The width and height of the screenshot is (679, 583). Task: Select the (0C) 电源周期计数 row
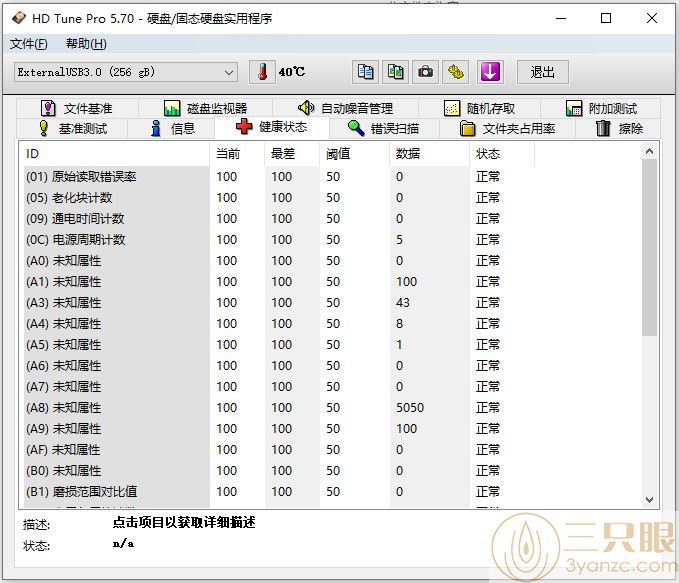[277, 240]
